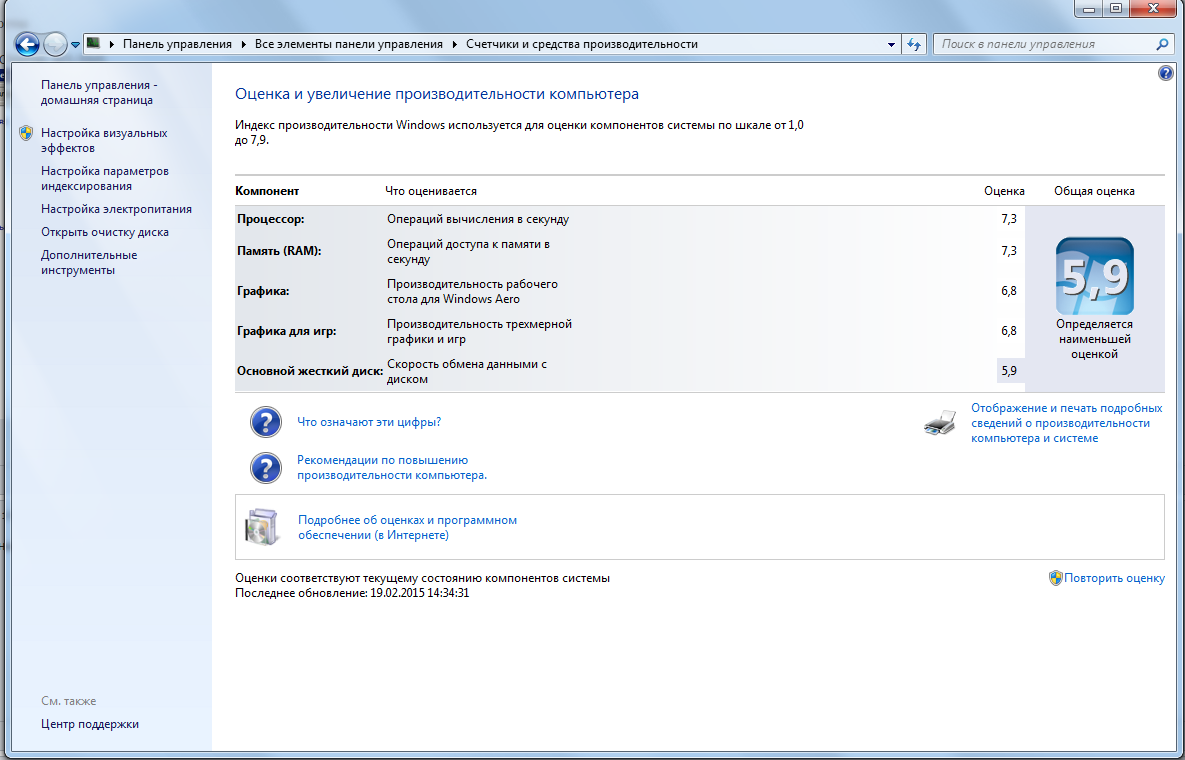Click the refresh button beside address bar
Viewport: 1185px width, 760px height.
pos(914,44)
